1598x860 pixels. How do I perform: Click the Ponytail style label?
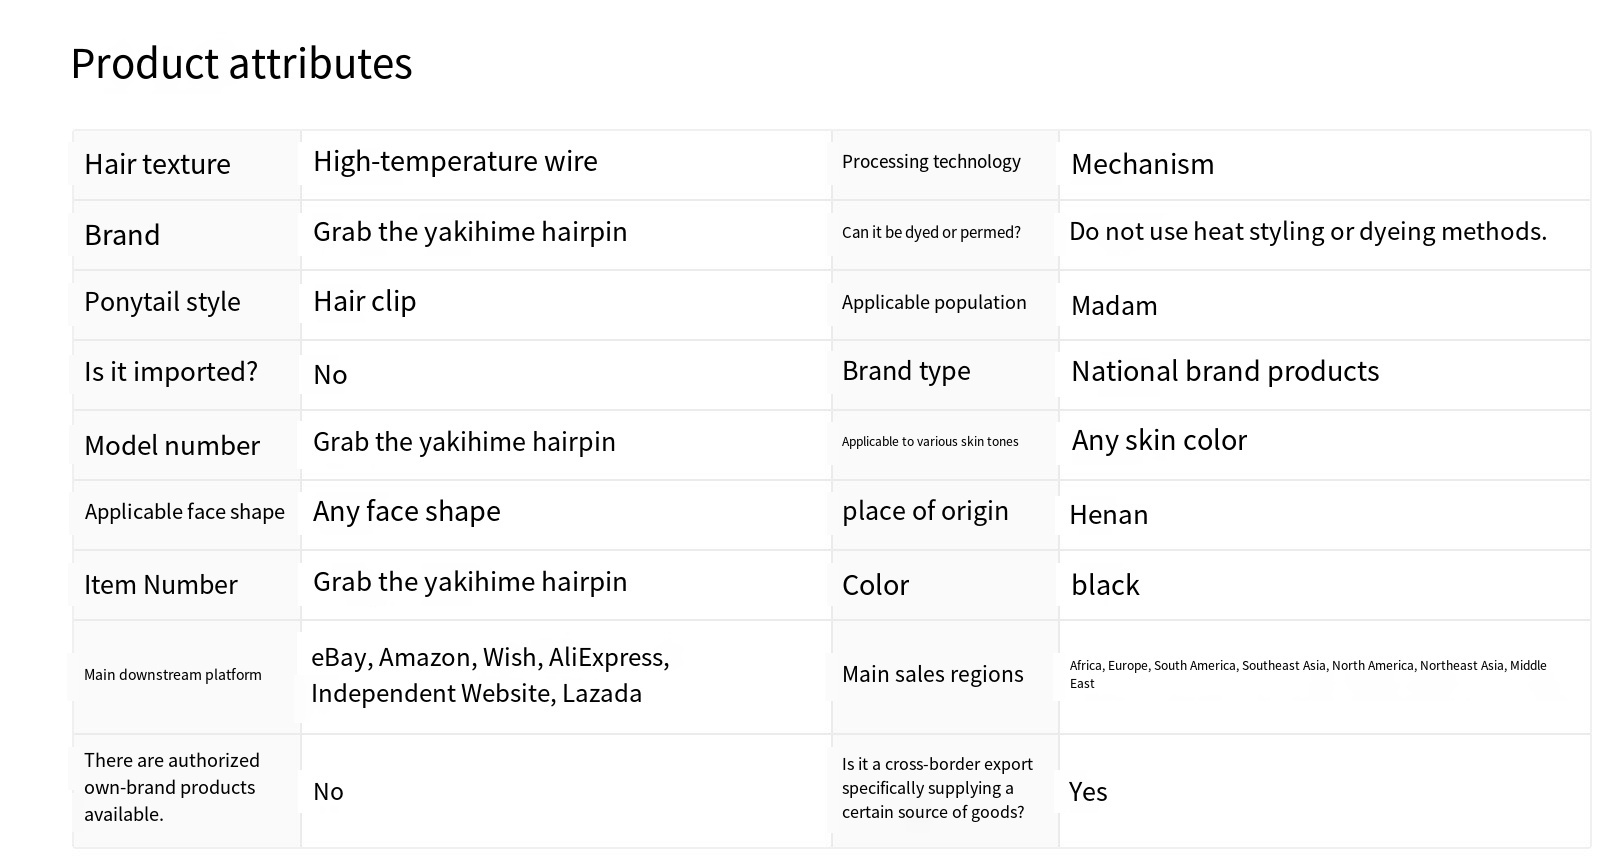162,302
